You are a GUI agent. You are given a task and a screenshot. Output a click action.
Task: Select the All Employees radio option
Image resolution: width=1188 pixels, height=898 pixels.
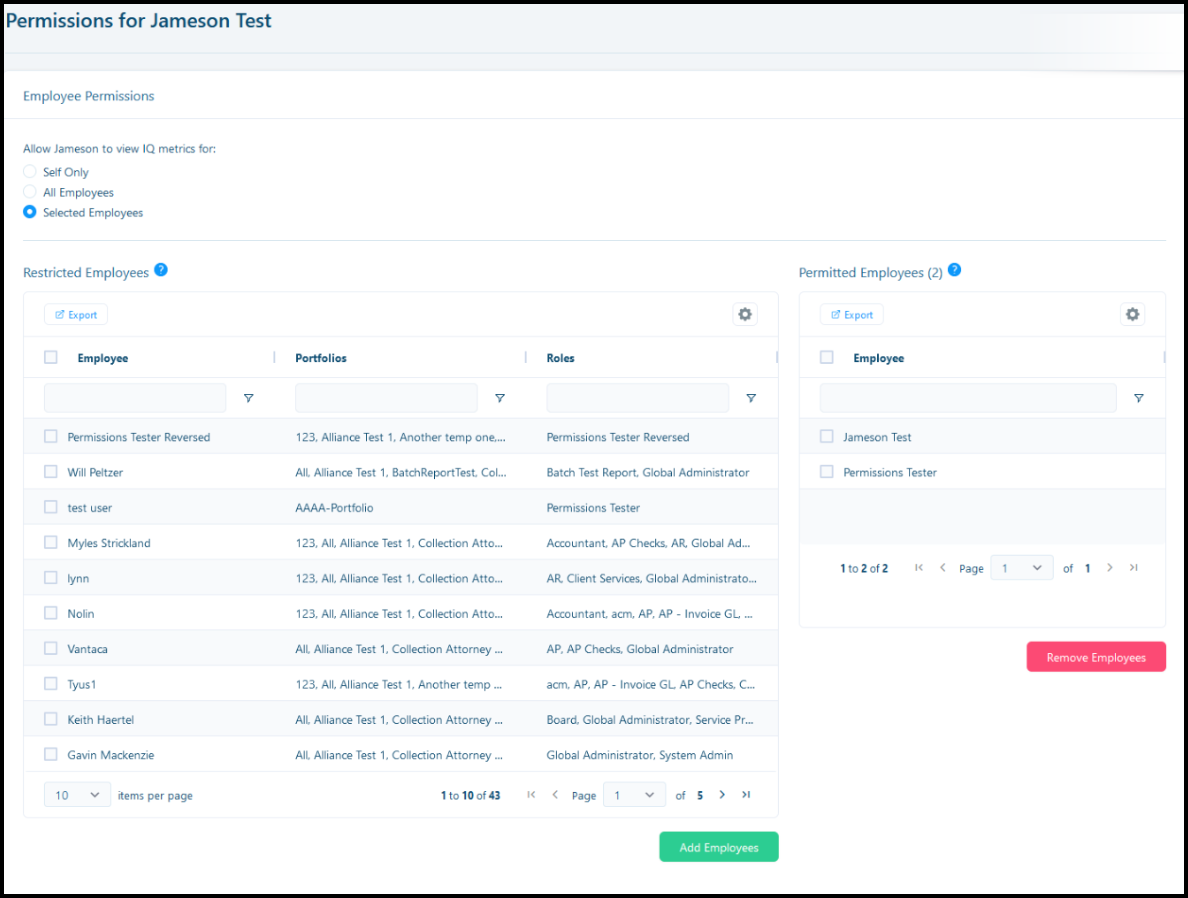pyautogui.click(x=30, y=192)
